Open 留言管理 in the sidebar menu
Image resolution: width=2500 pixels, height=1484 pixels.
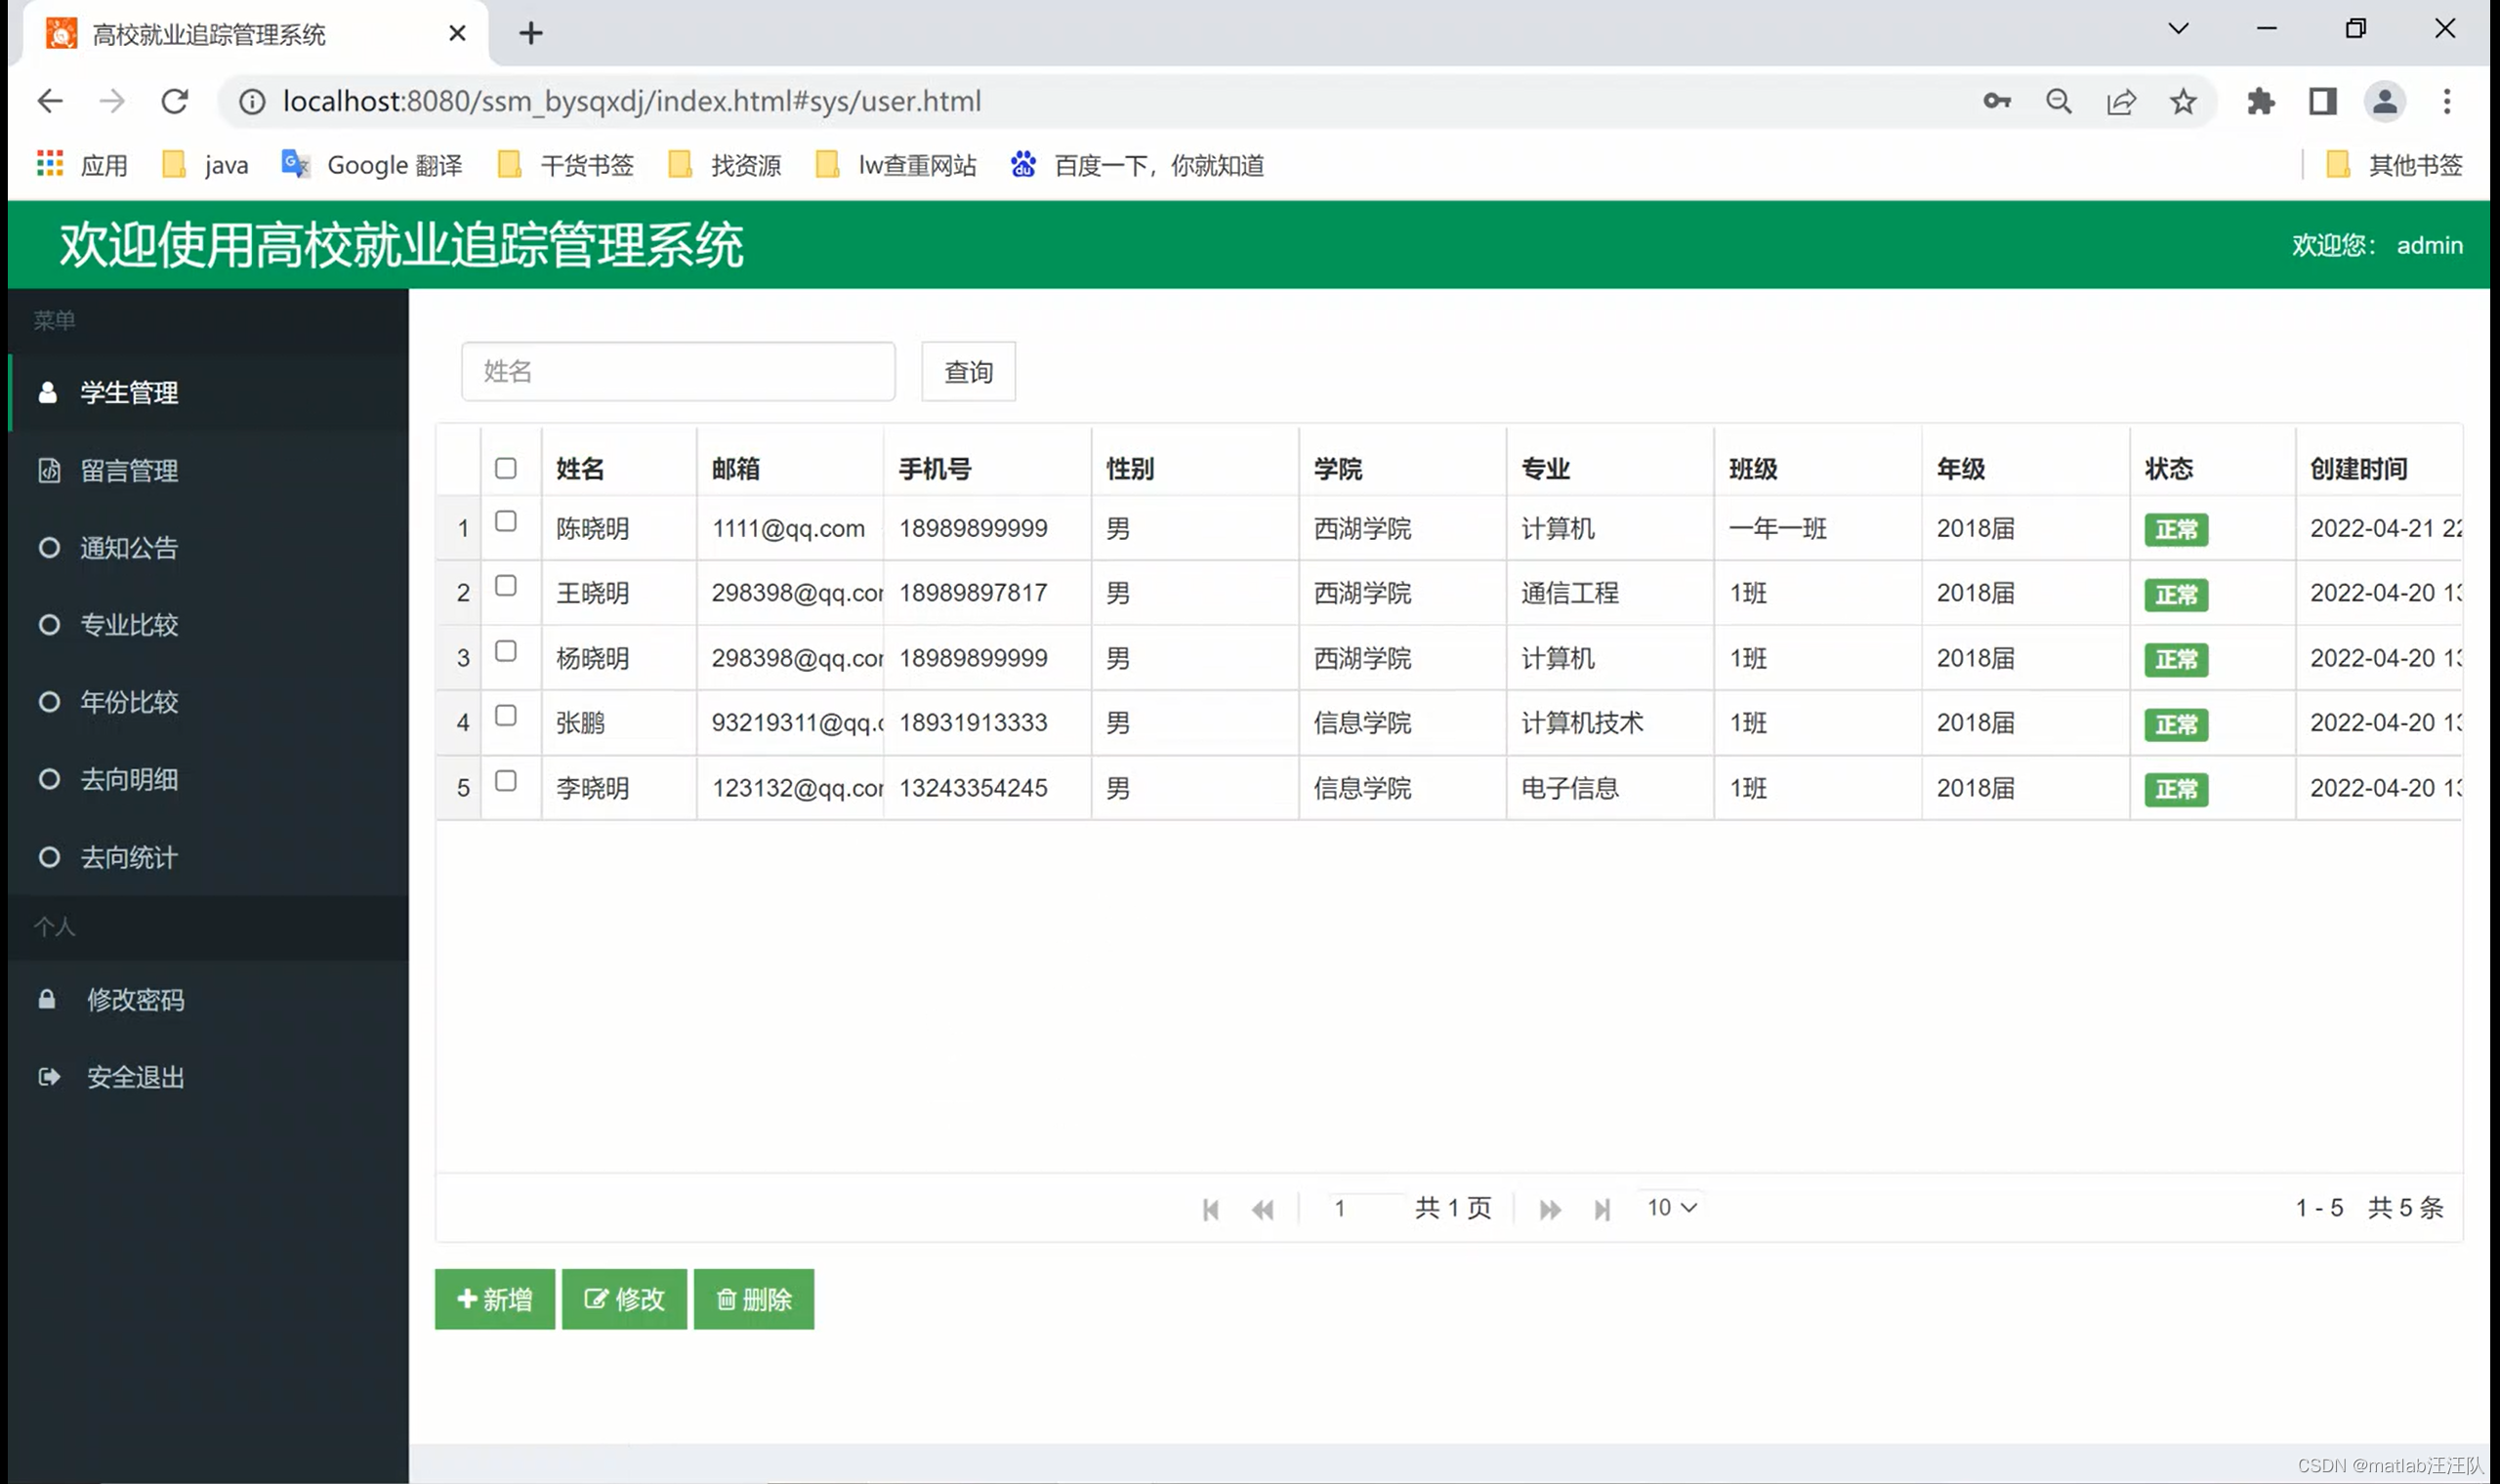[x=129, y=470]
